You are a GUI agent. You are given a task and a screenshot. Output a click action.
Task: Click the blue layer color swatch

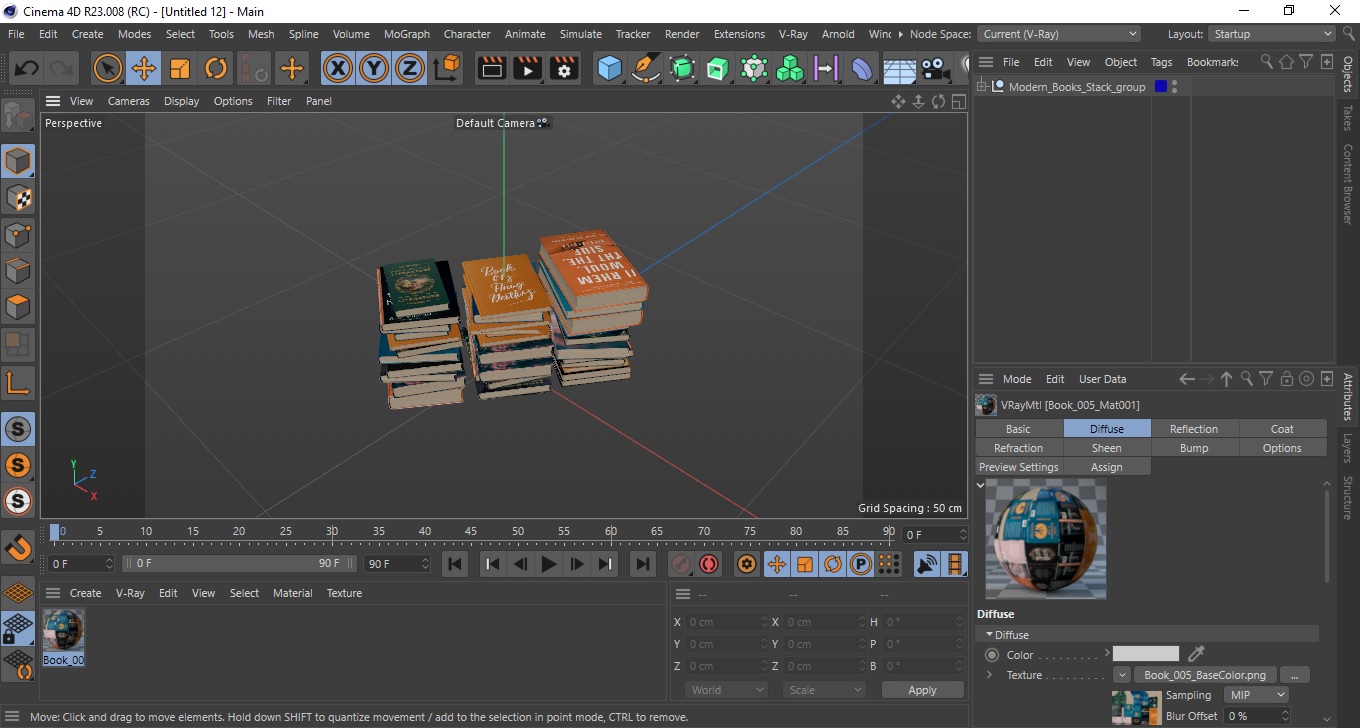click(1161, 87)
